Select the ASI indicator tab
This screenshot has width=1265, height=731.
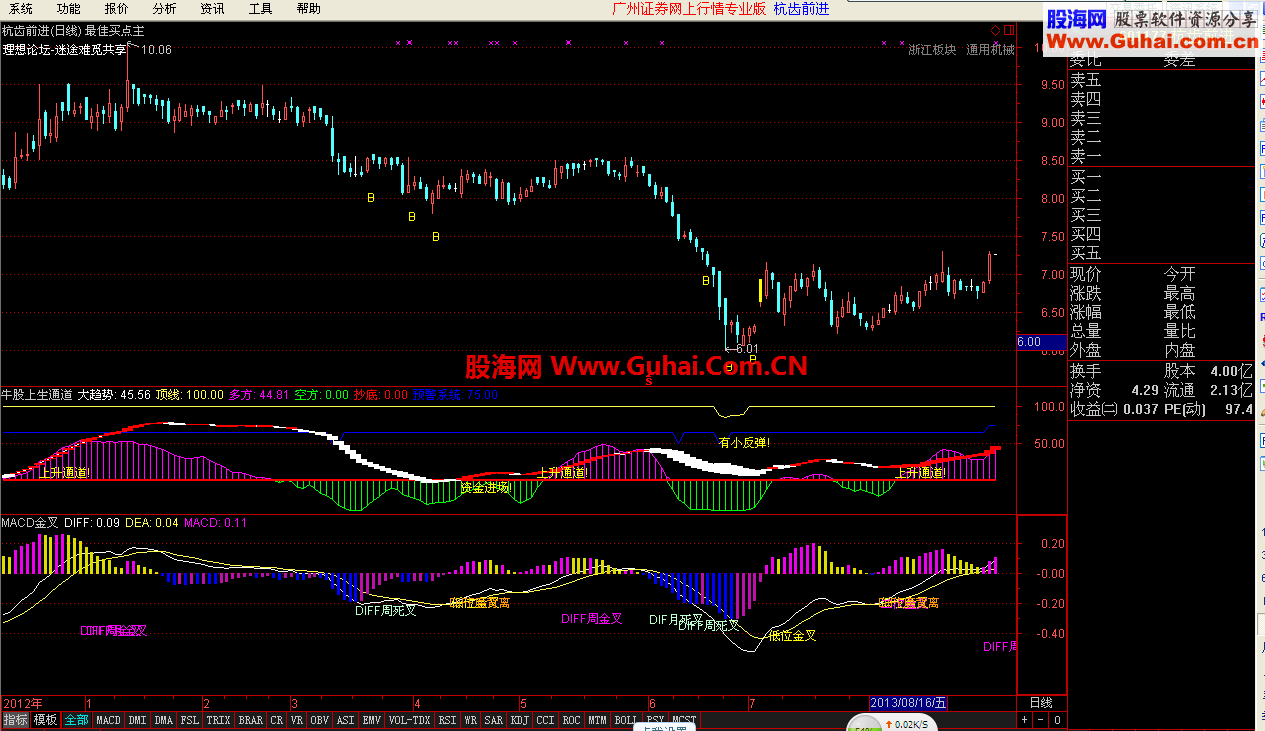pos(345,720)
